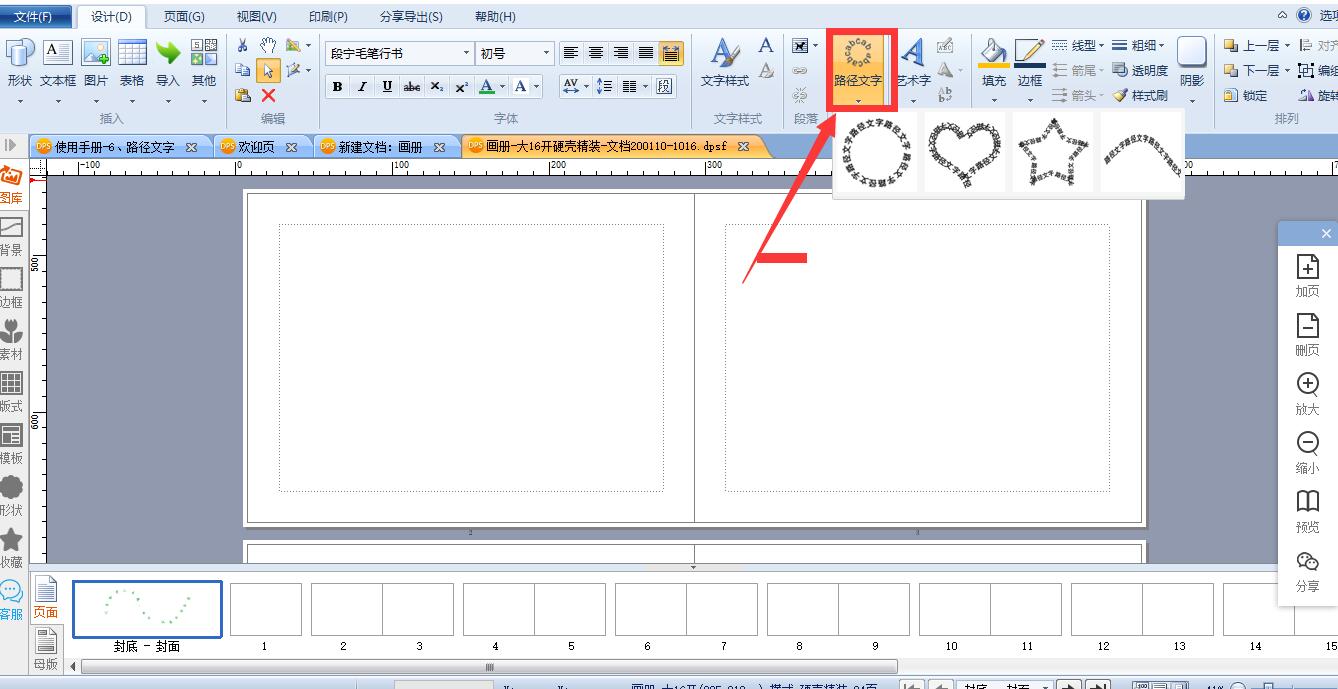
Task: Delete a page with 删页
Action: (x=1307, y=334)
